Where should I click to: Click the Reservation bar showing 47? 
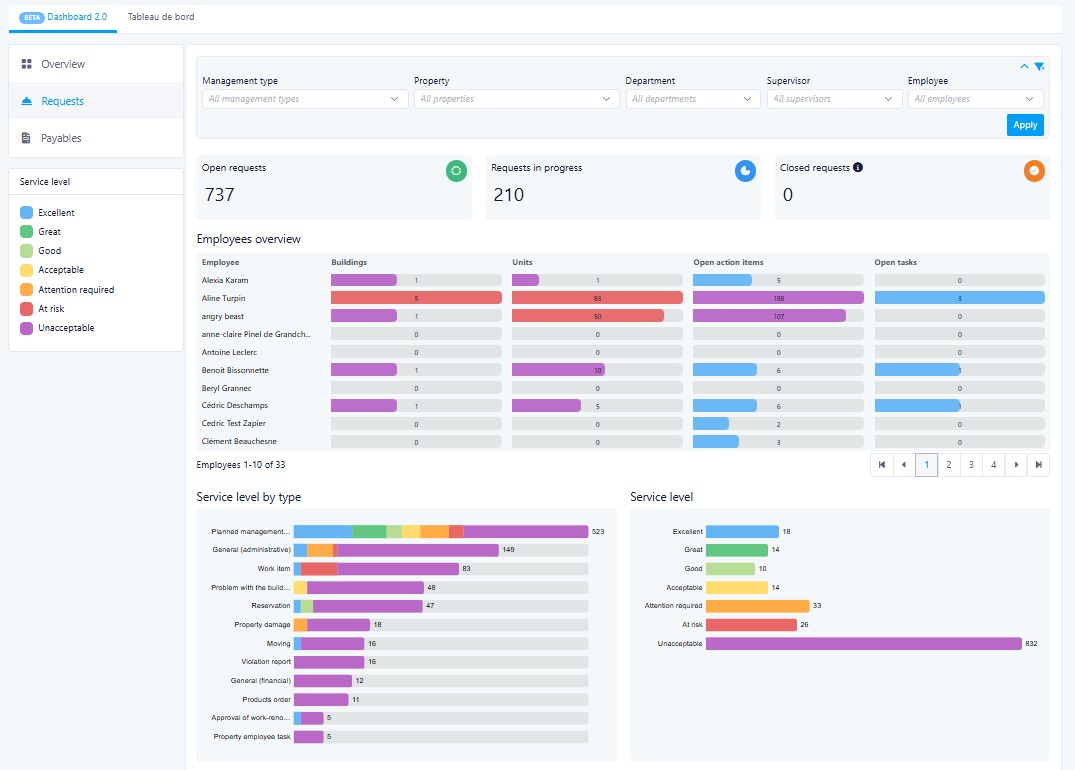coord(358,606)
